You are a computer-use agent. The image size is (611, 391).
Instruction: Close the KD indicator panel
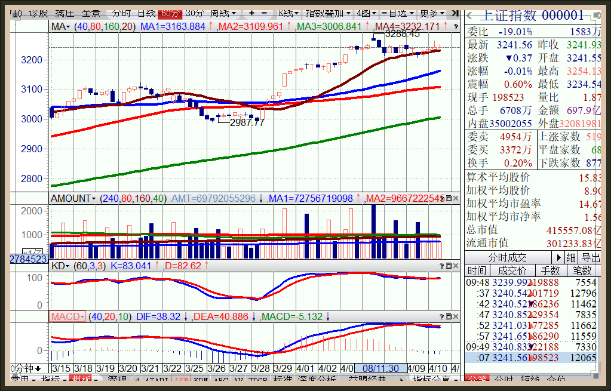(x=456, y=266)
